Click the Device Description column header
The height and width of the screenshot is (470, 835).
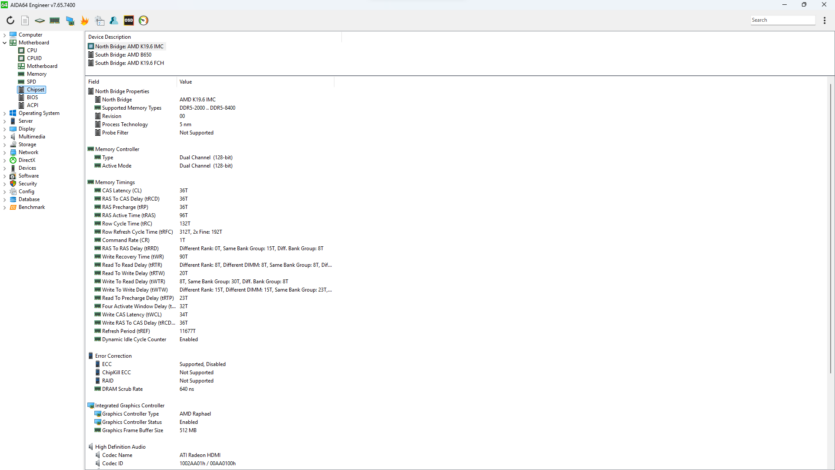[213, 37]
